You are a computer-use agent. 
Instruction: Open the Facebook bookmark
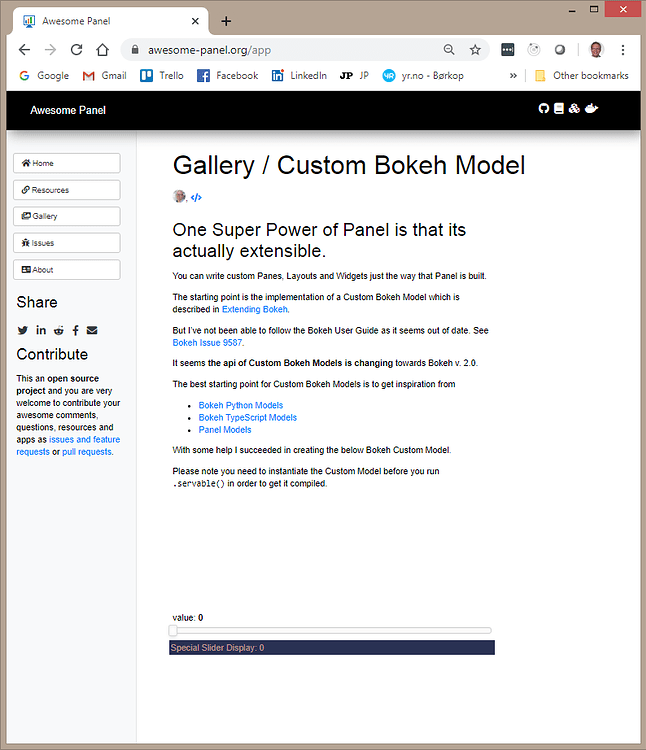(228, 76)
